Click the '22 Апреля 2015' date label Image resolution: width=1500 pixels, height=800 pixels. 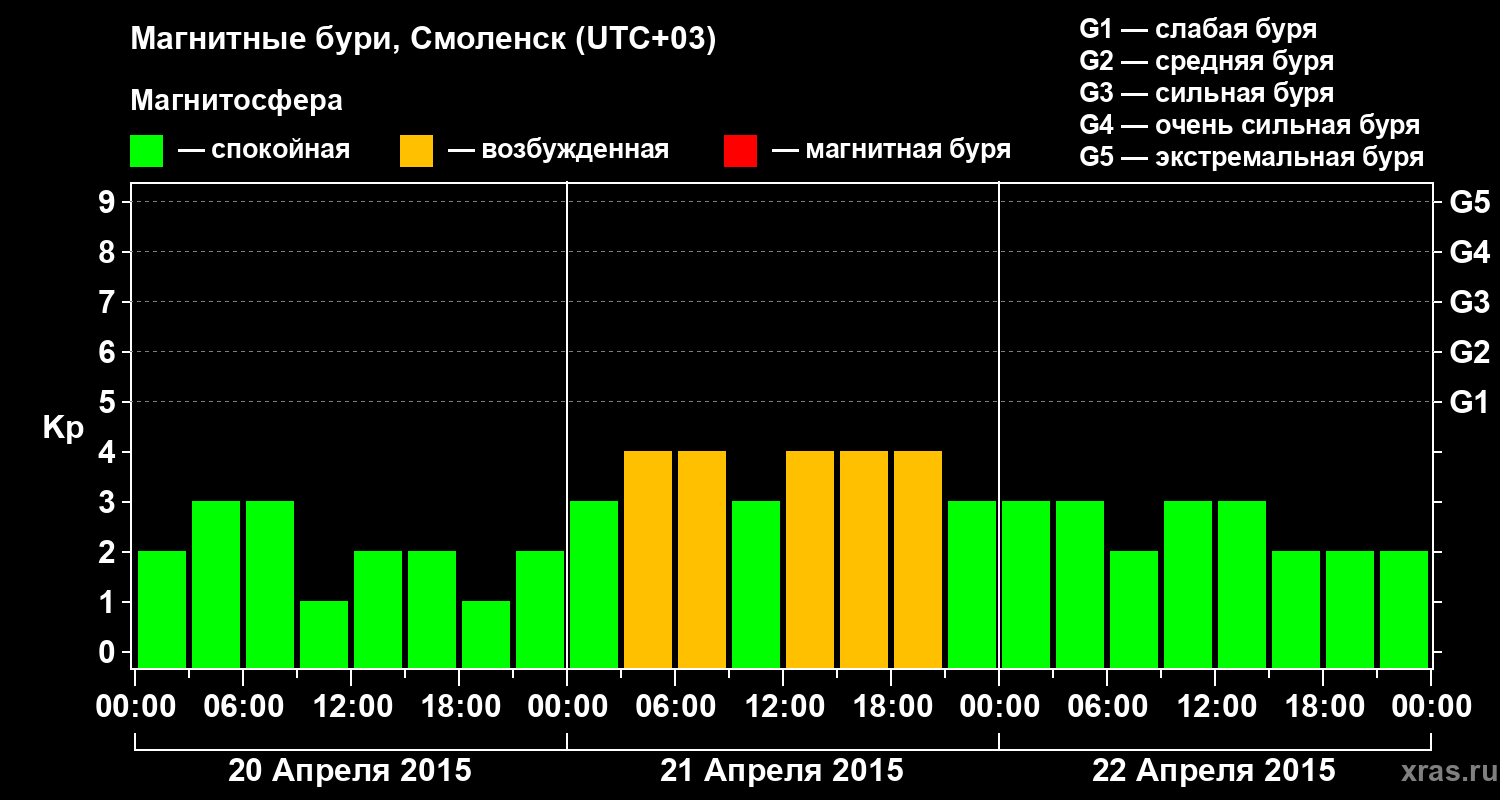(x=1214, y=771)
